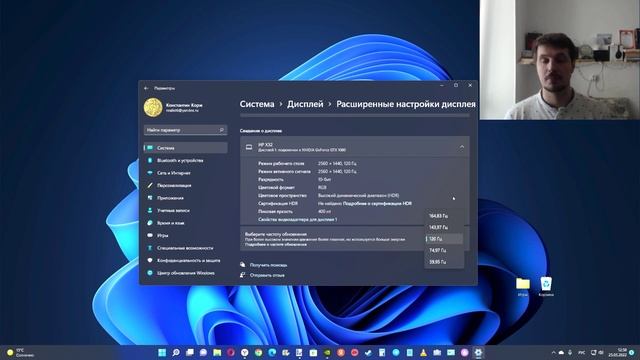Open Персонализация settings
The image size is (640, 360).
186,185
